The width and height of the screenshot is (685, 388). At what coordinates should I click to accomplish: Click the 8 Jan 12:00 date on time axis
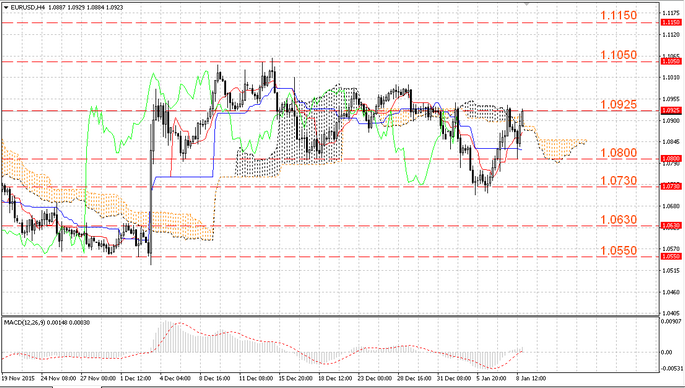point(531,378)
